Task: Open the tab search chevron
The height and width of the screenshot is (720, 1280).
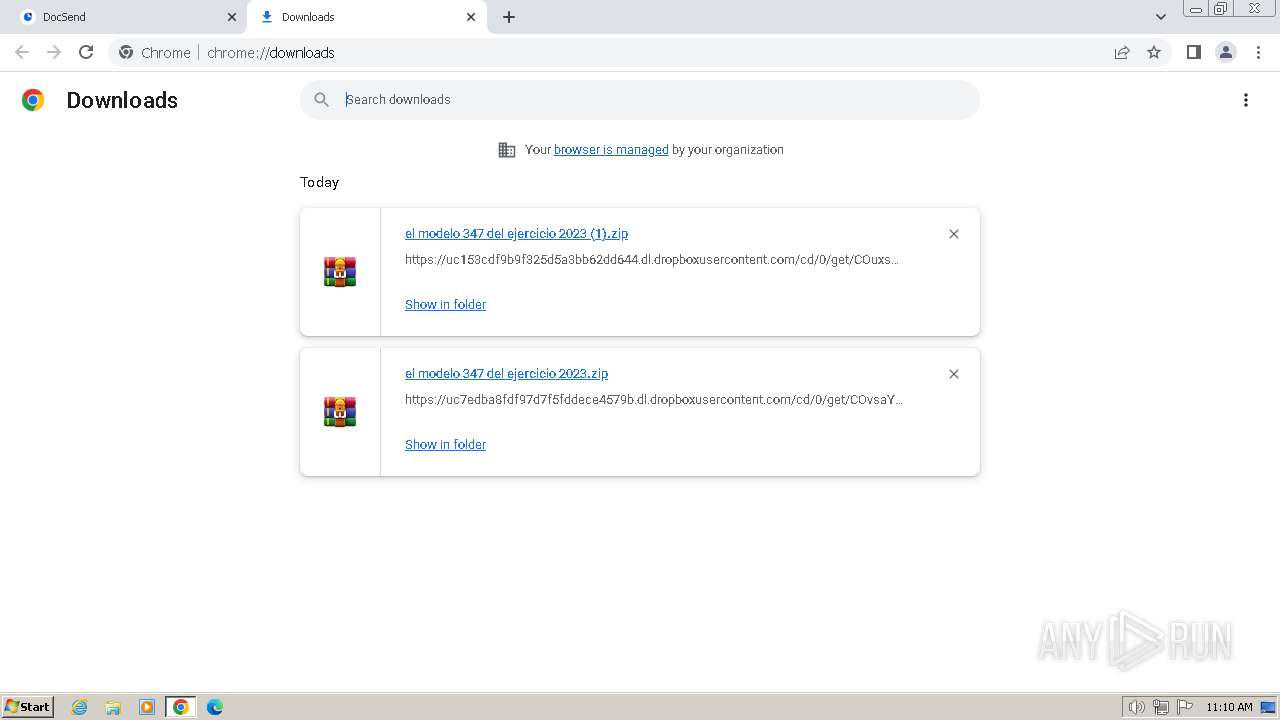Action: point(1161,17)
